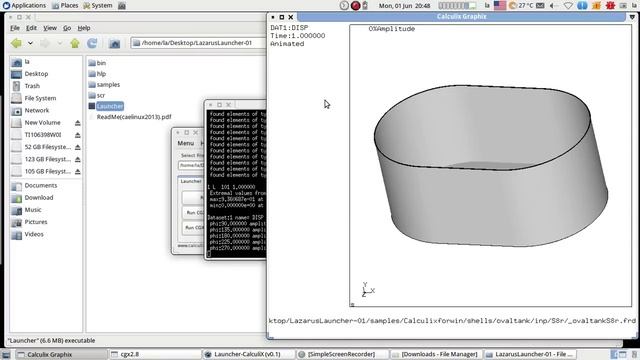Select the TI106398W0I volume in sidebar

click(42, 135)
